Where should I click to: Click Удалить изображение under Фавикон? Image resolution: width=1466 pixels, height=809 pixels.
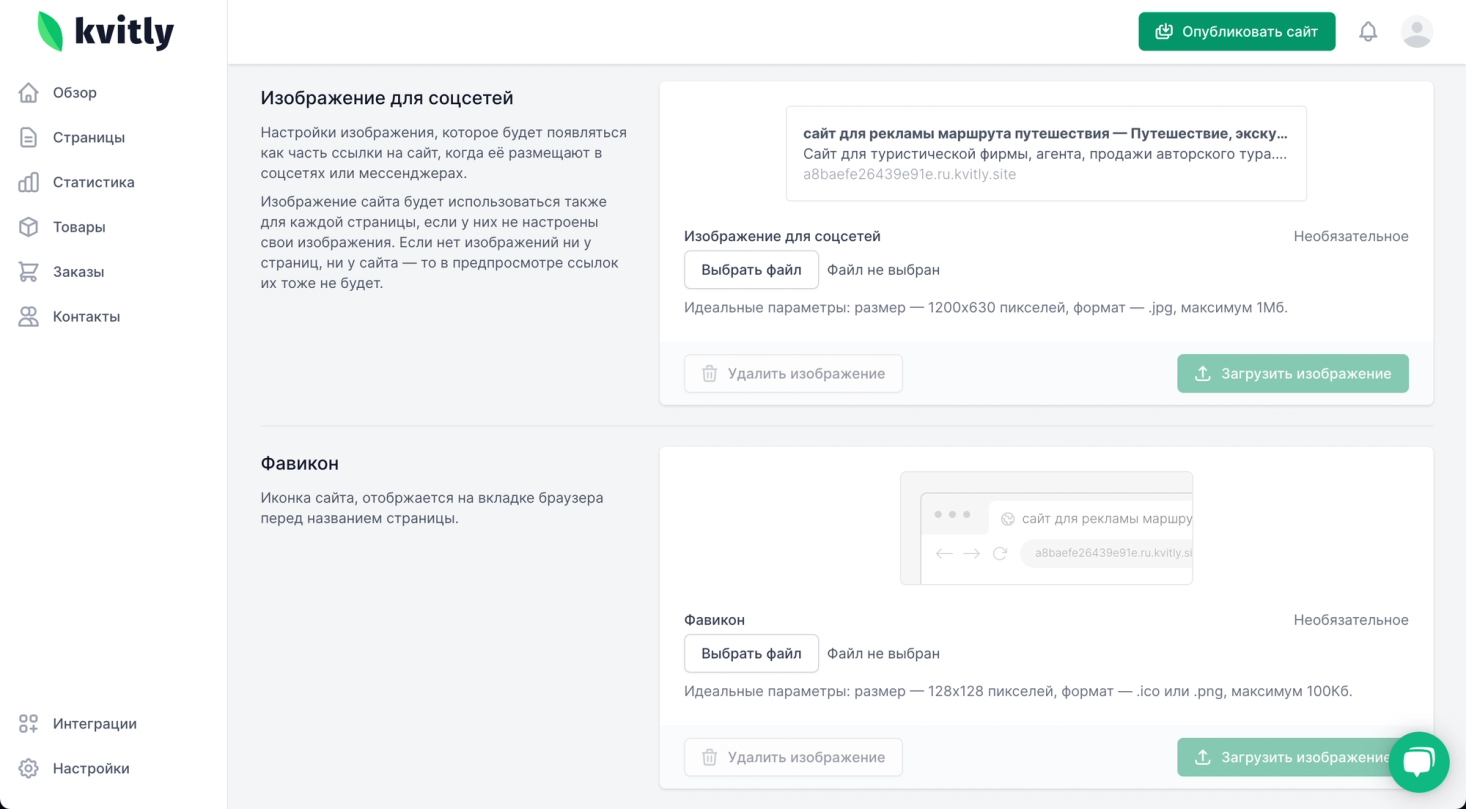click(x=793, y=758)
